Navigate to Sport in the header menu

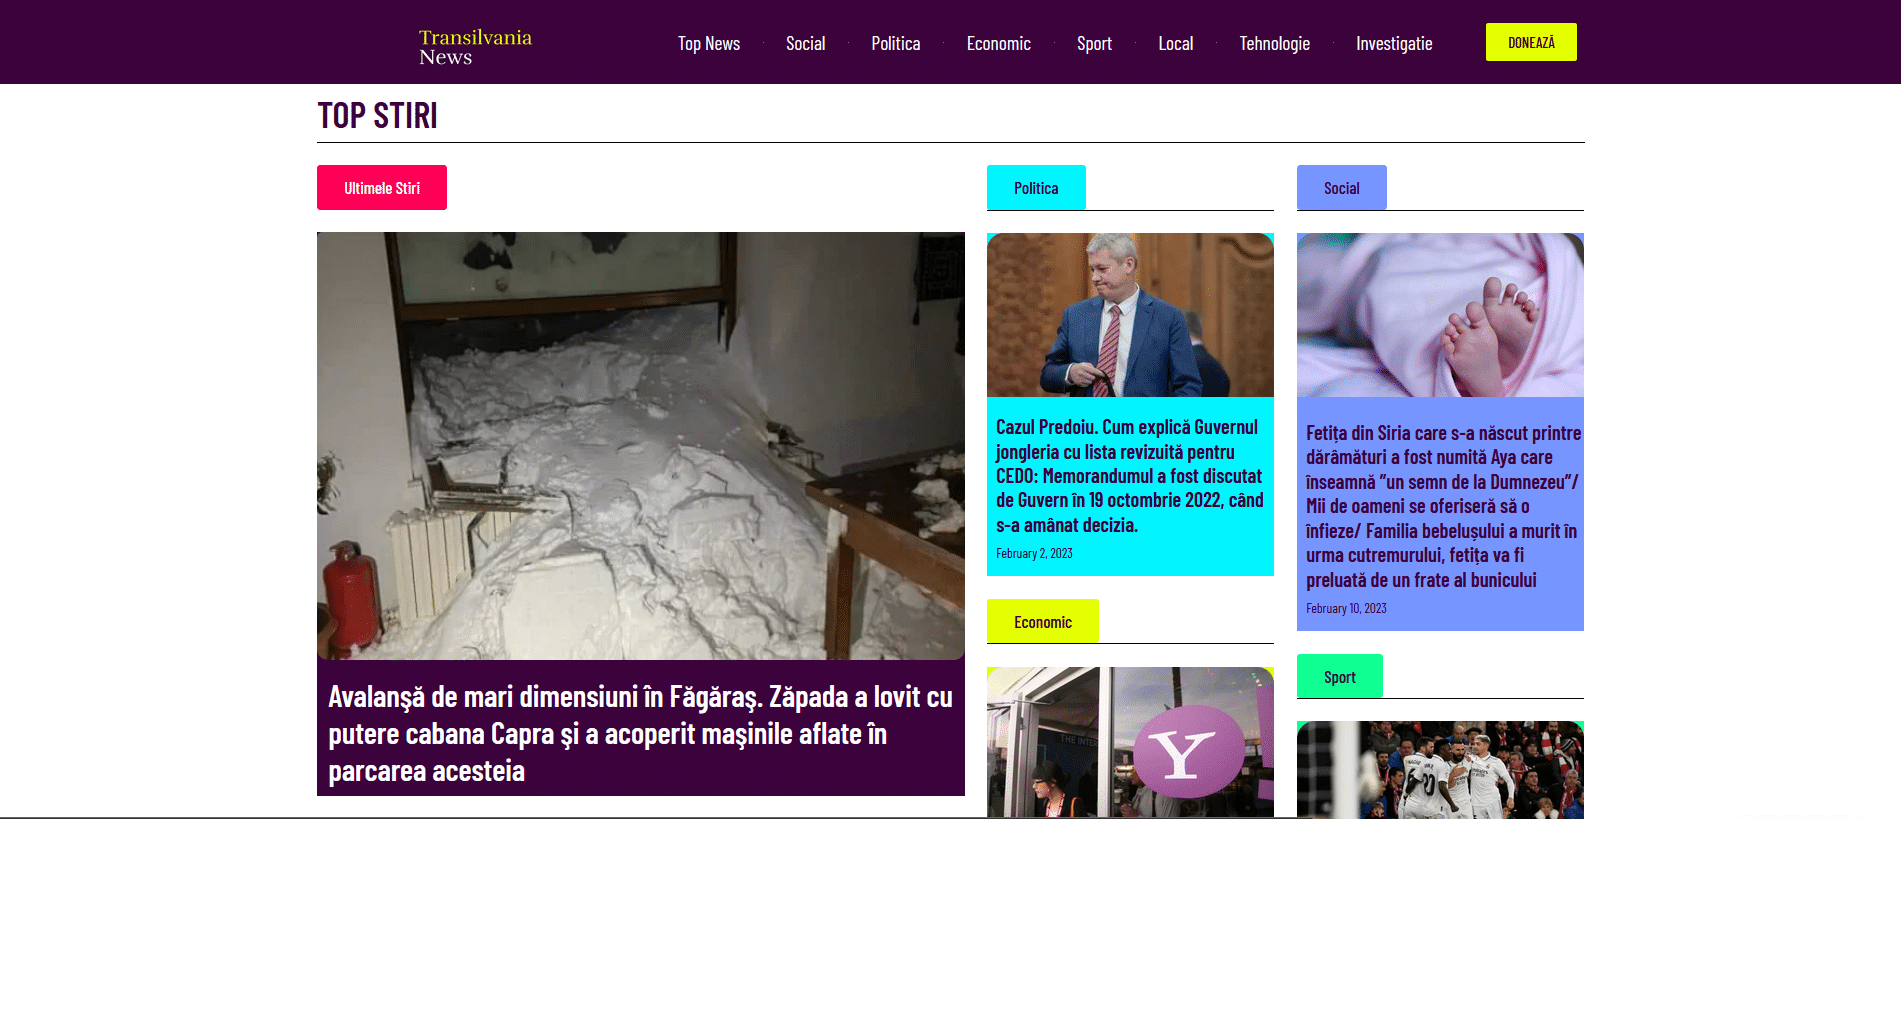[x=1094, y=43]
